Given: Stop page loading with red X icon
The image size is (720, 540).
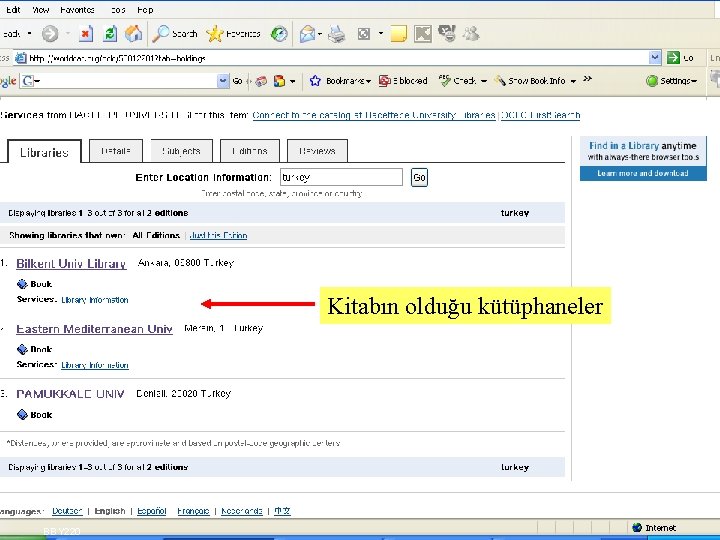Looking at the screenshot, I should (x=85, y=34).
